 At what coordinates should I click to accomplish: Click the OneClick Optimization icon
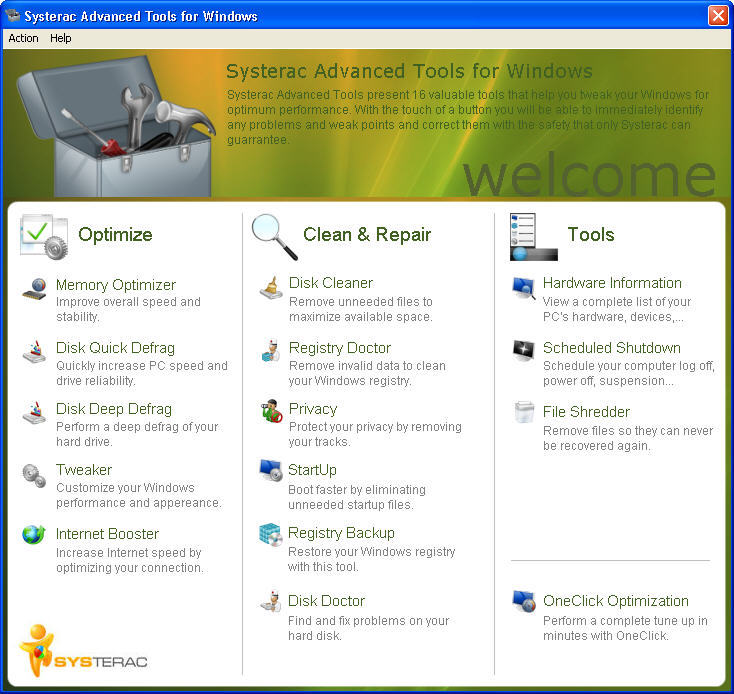click(524, 601)
